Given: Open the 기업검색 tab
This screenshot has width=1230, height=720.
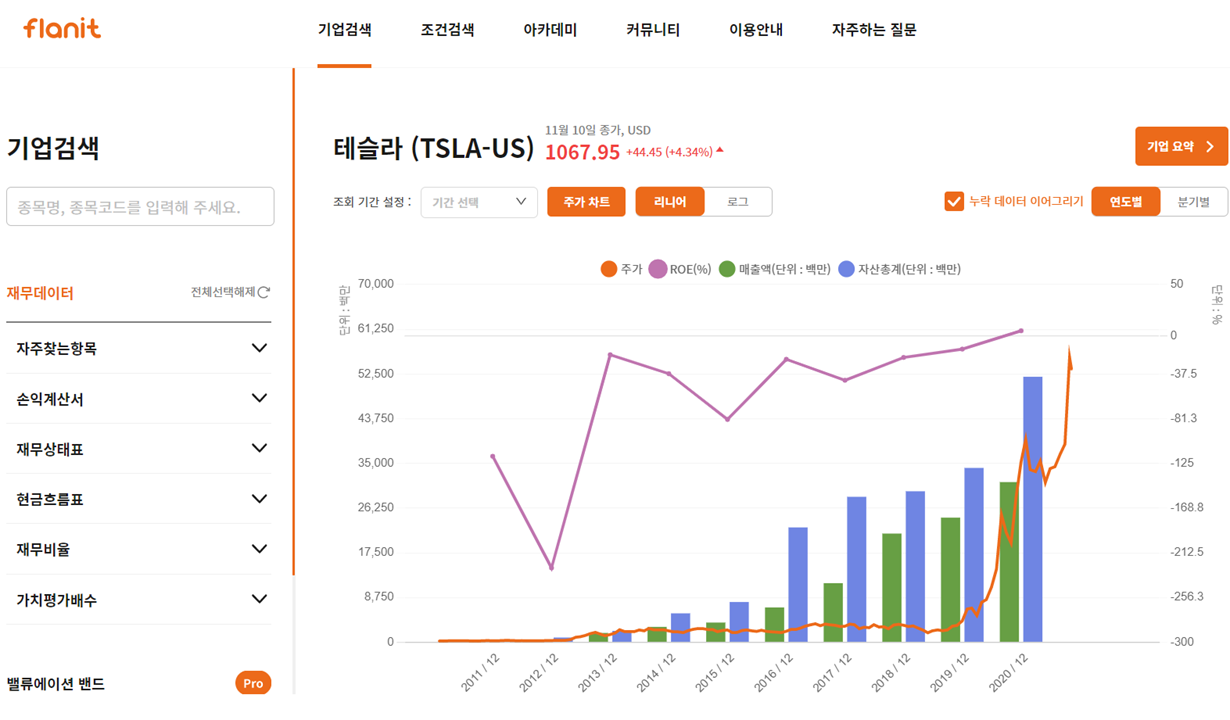Looking at the screenshot, I should (344, 30).
